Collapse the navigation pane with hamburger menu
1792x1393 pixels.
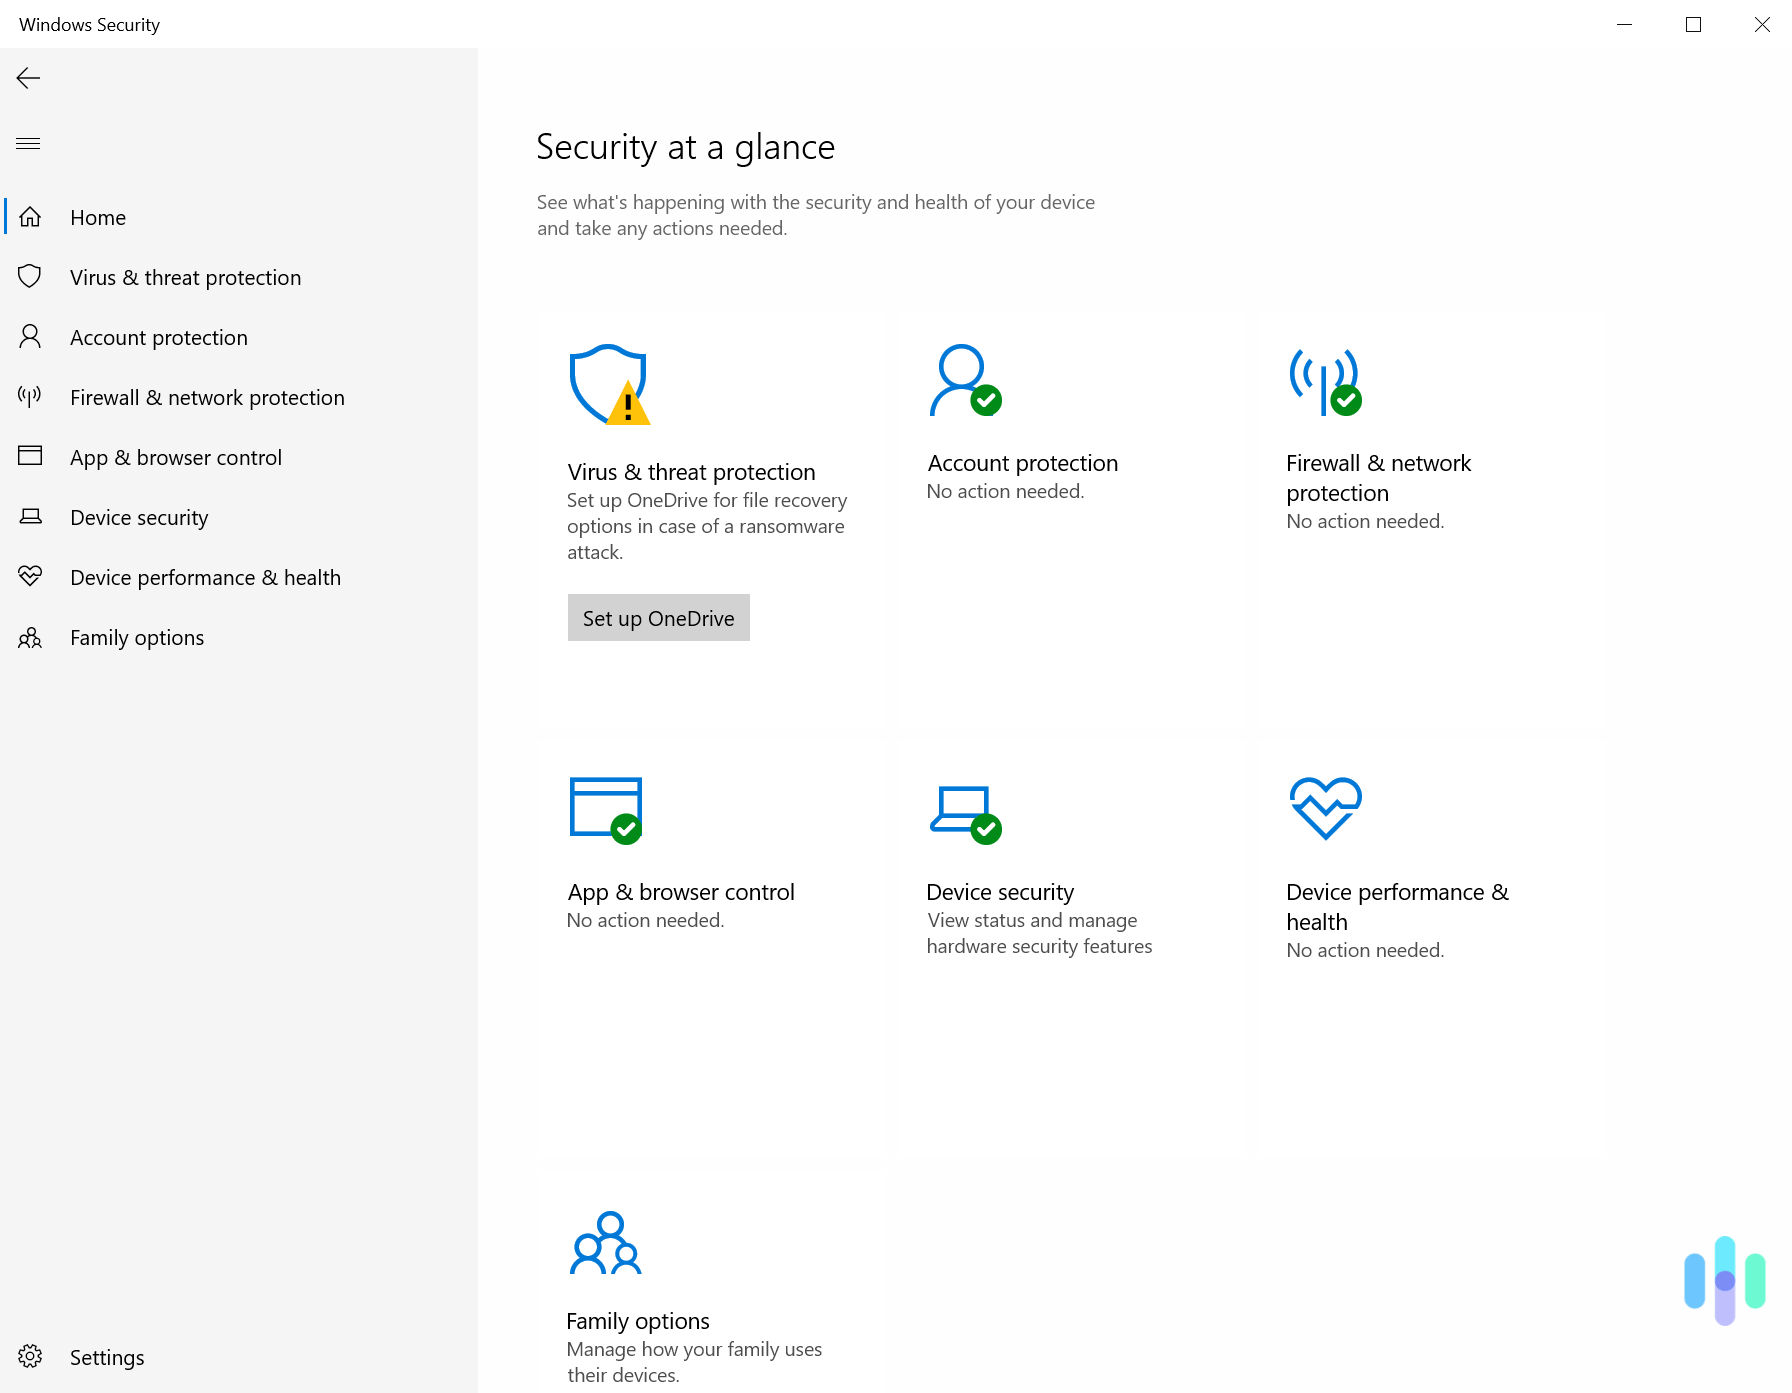(28, 143)
